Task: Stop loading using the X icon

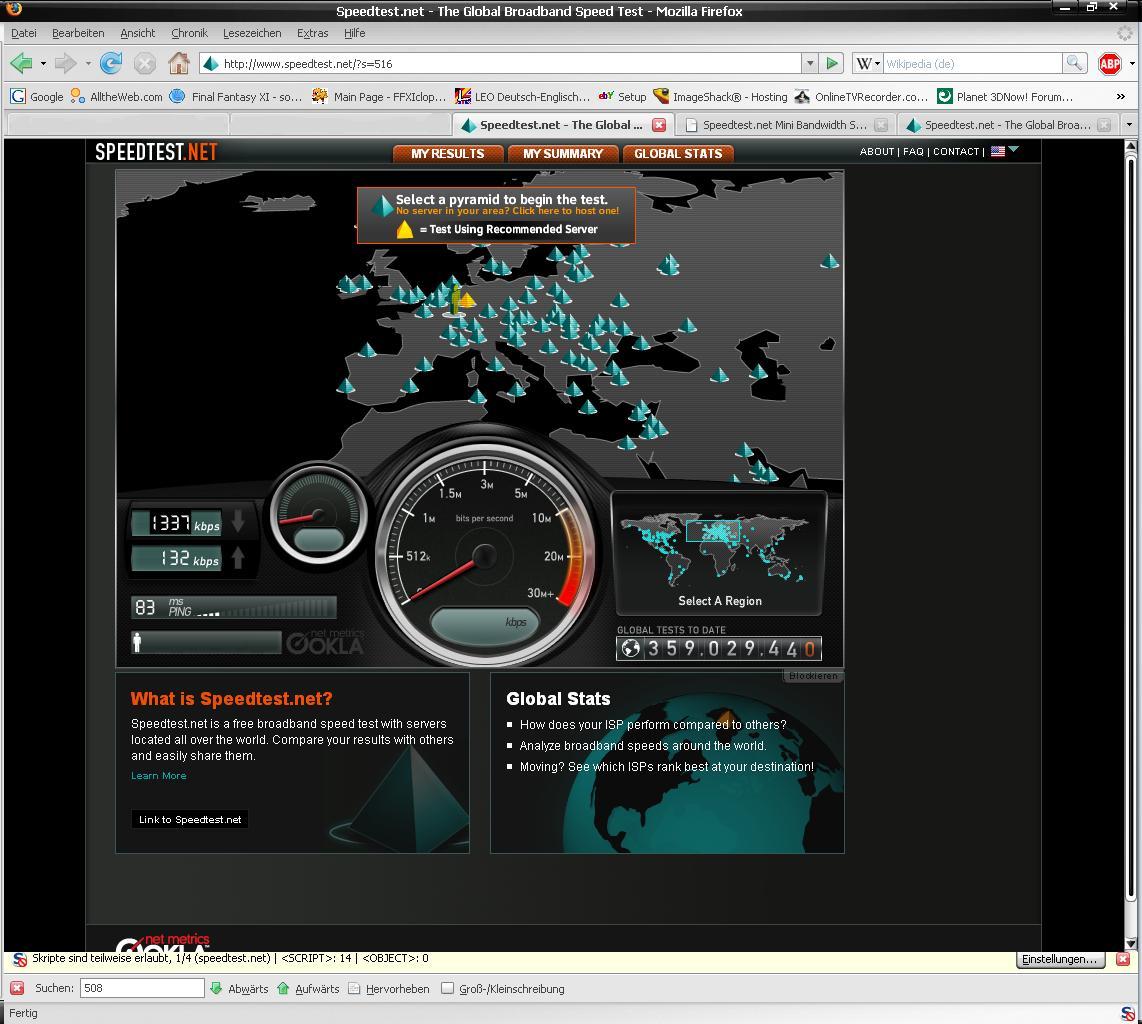Action: 145,64
